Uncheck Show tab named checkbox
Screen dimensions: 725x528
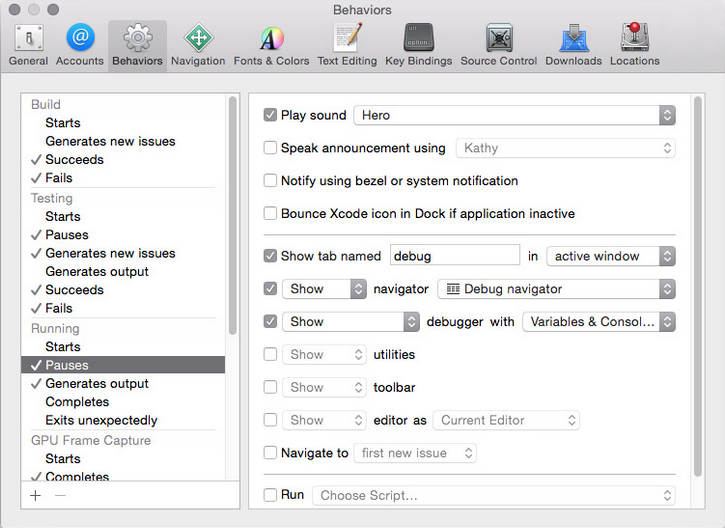click(x=270, y=256)
